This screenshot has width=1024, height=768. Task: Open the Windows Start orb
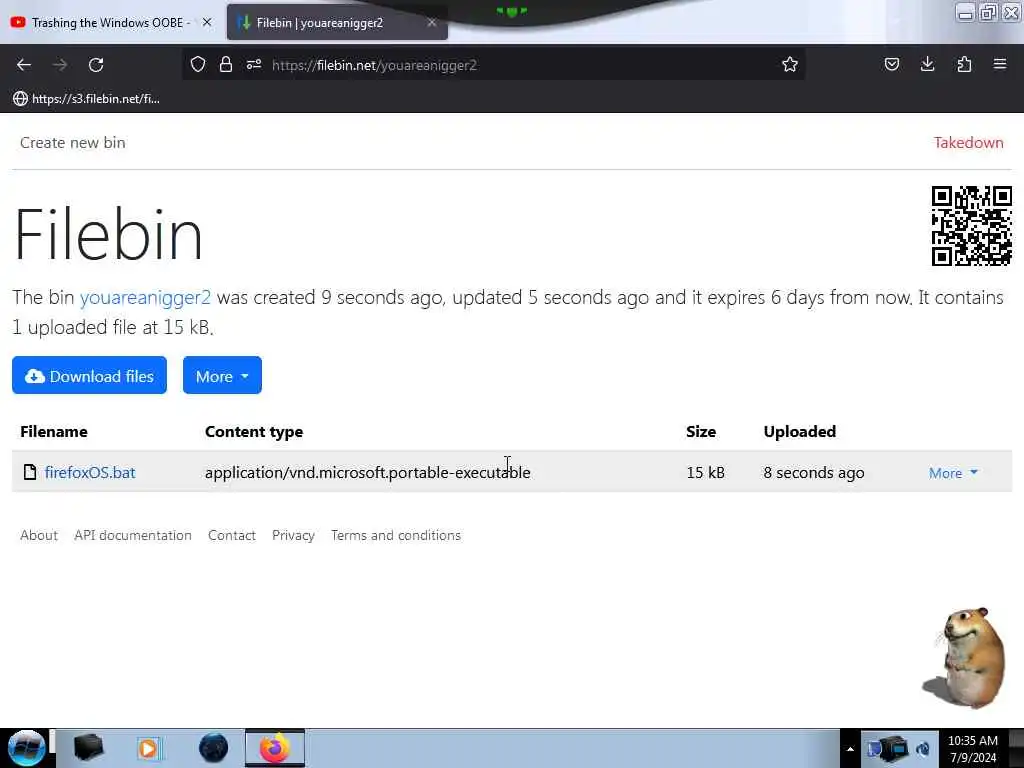tap(26, 748)
